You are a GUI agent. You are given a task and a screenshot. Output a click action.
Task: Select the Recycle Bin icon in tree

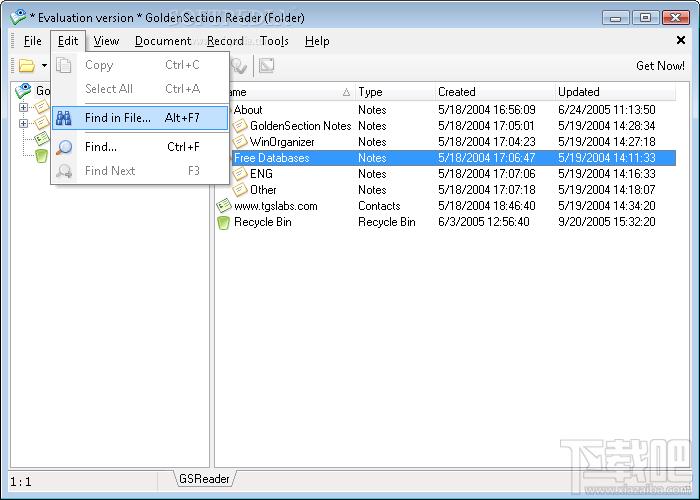[41, 155]
